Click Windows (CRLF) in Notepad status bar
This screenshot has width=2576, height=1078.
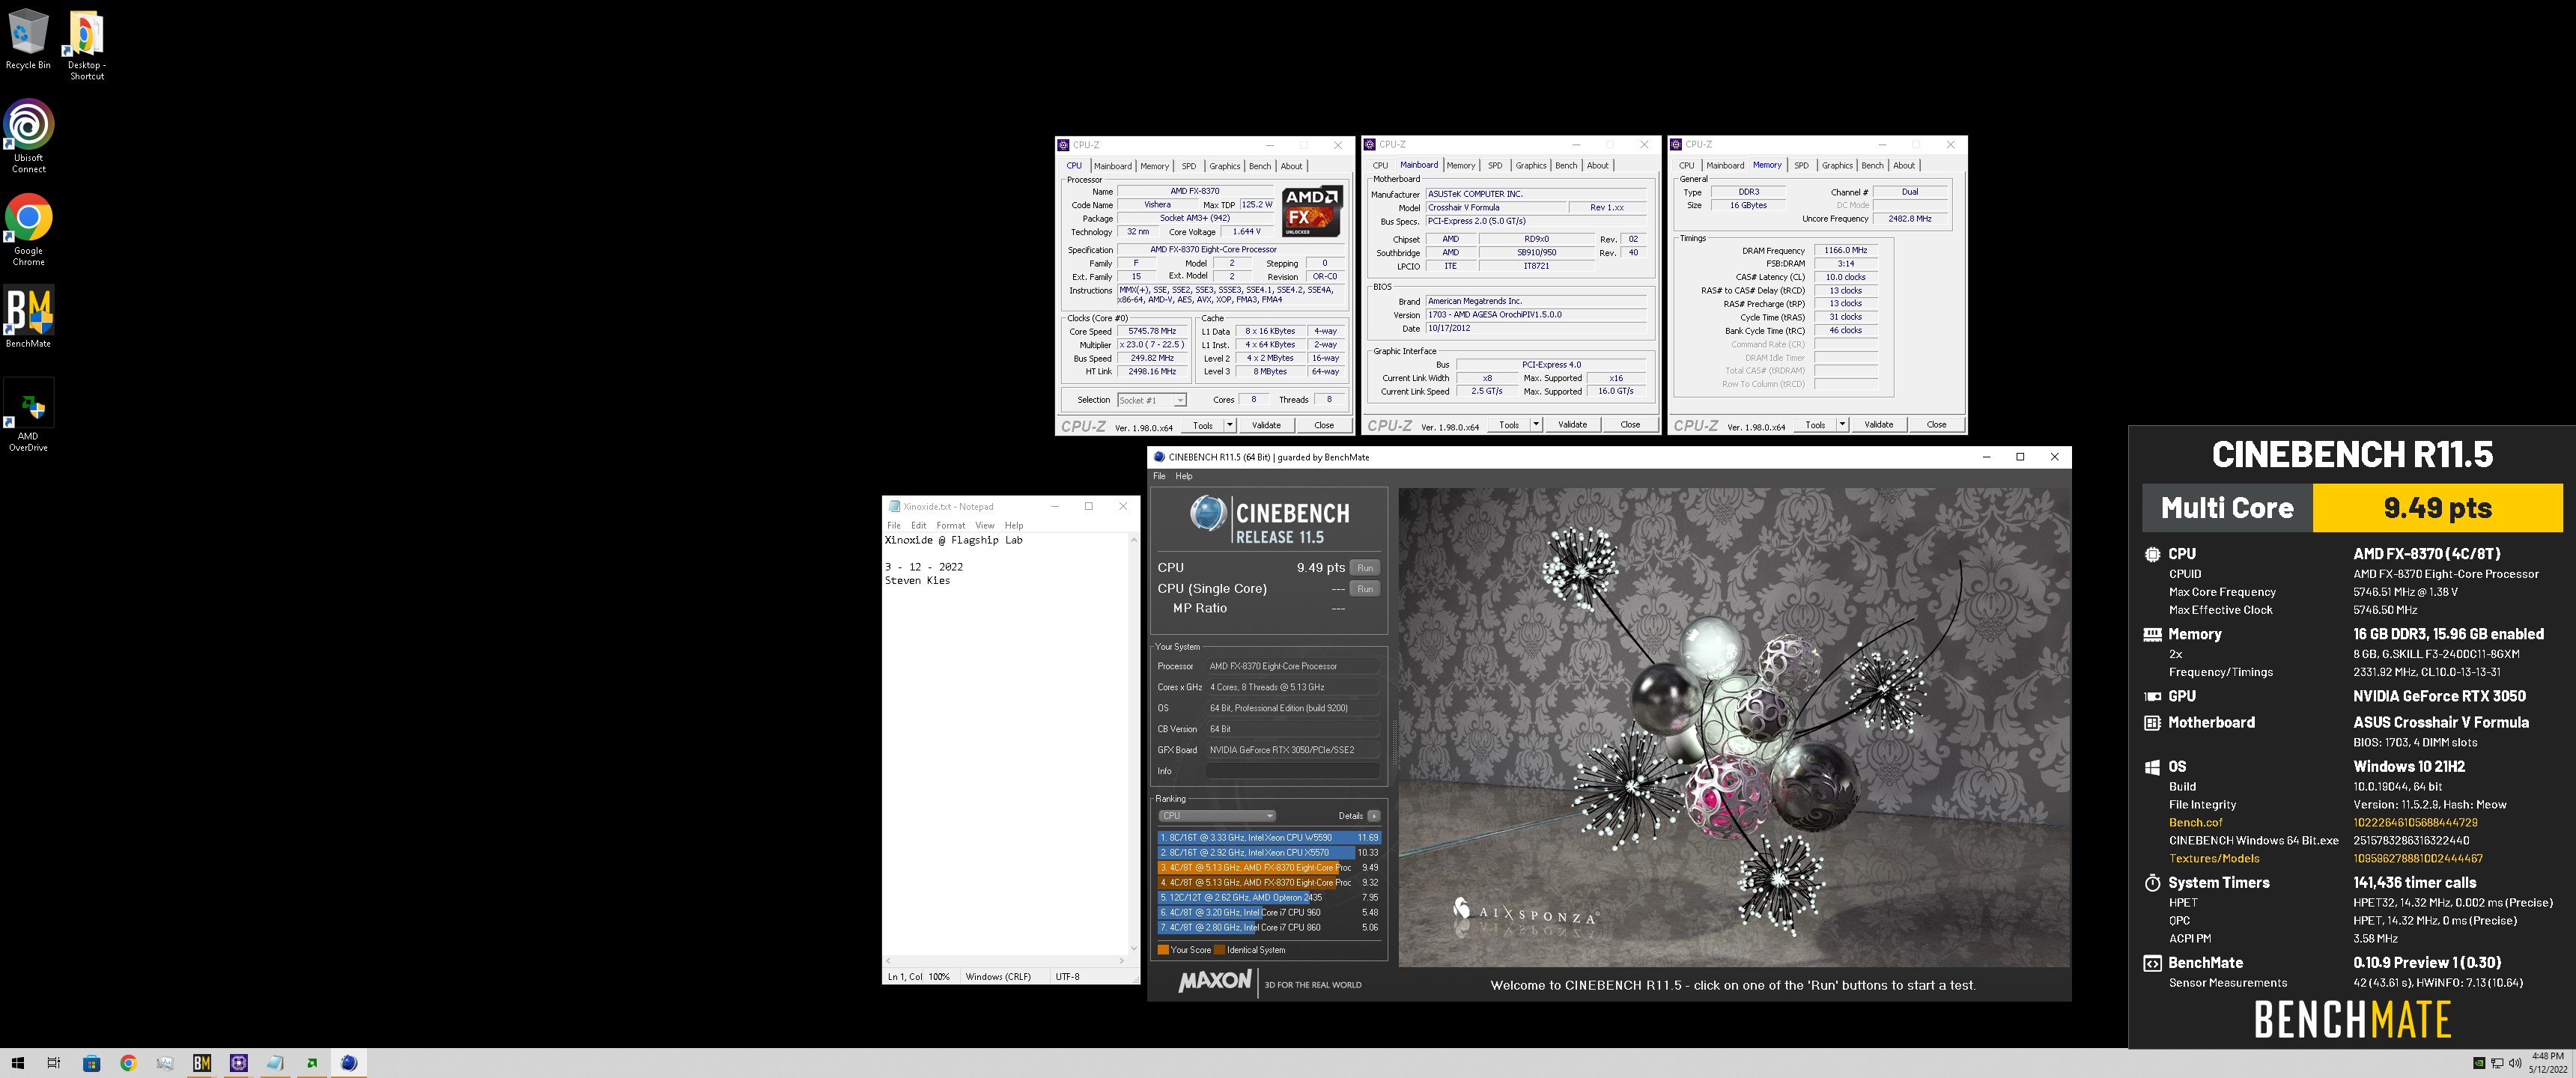click(x=997, y=977)
